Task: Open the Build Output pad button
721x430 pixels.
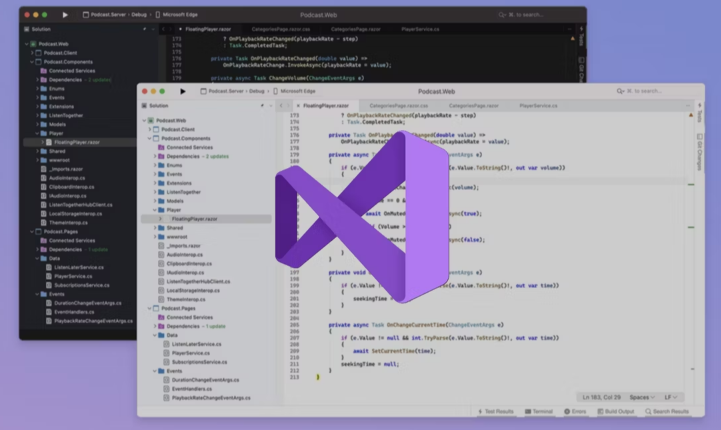Action: coord(616,412)
